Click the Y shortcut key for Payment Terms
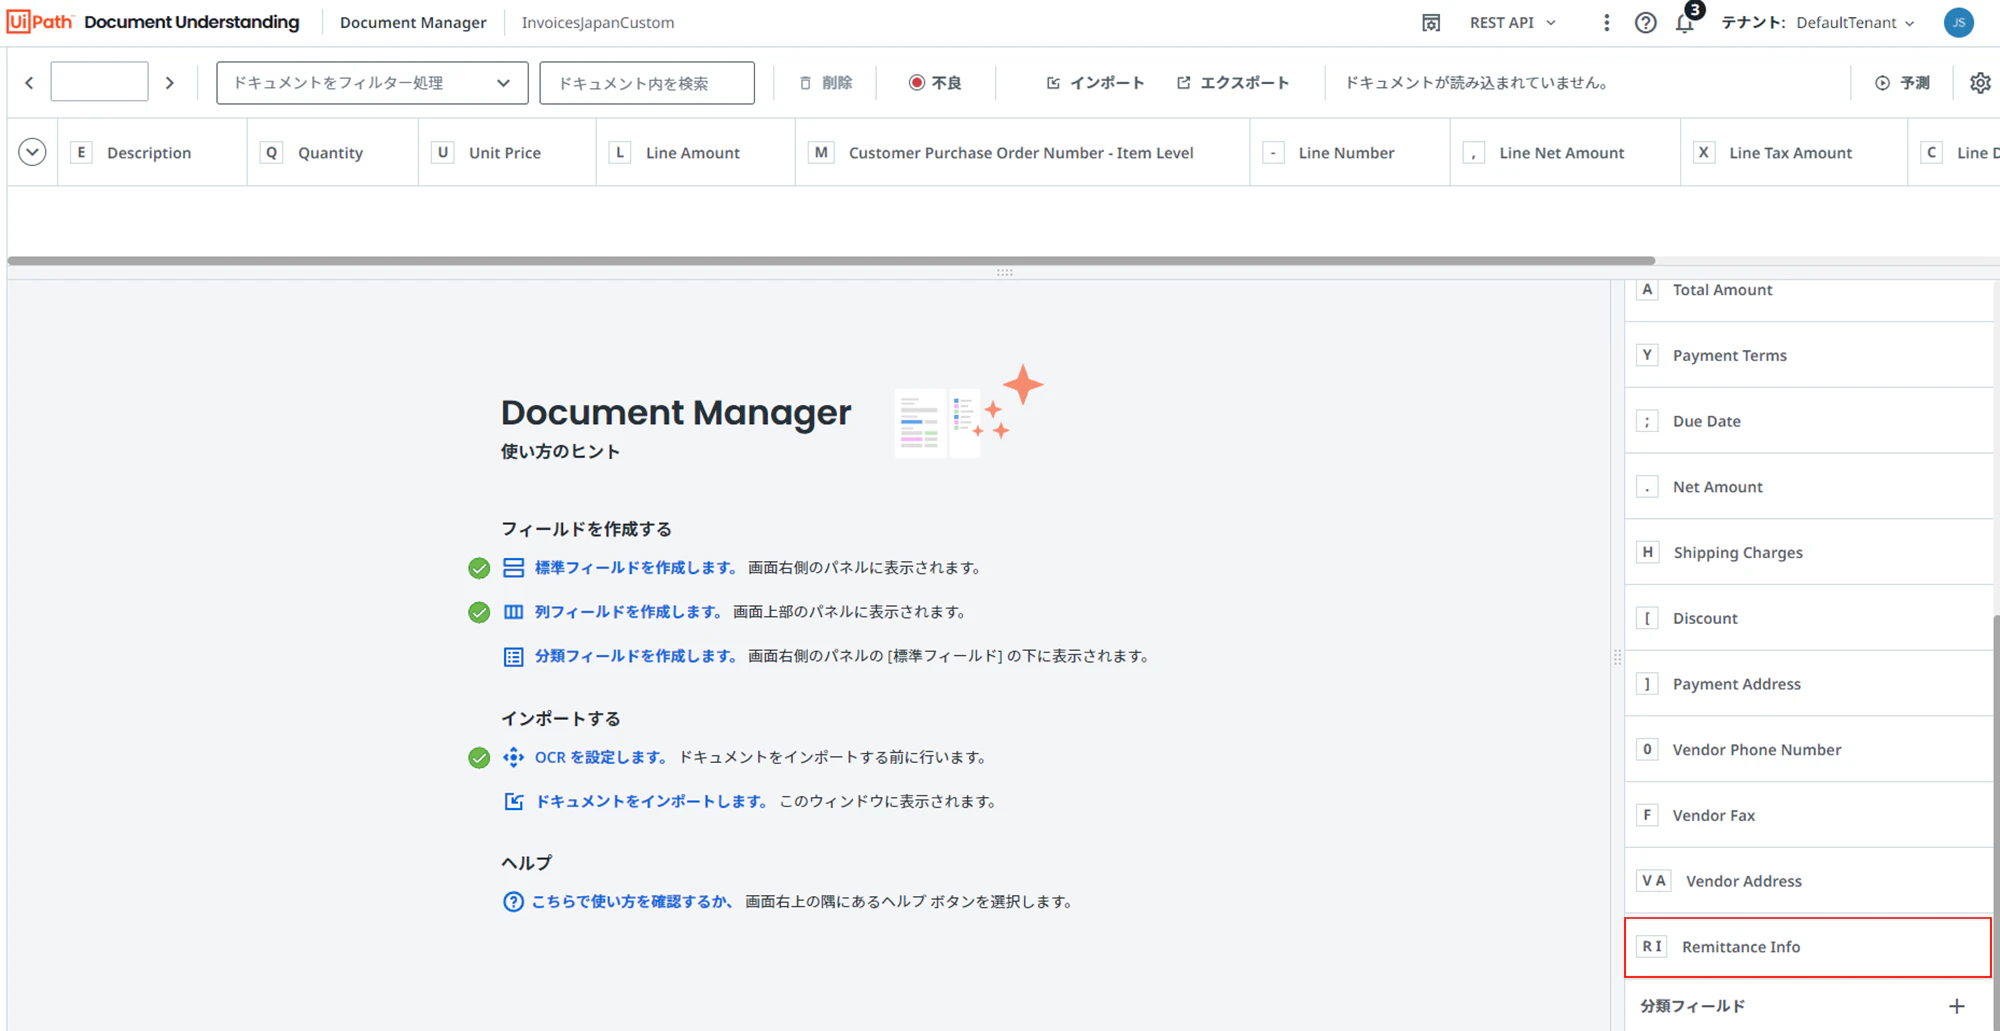 click(1647, 355)
